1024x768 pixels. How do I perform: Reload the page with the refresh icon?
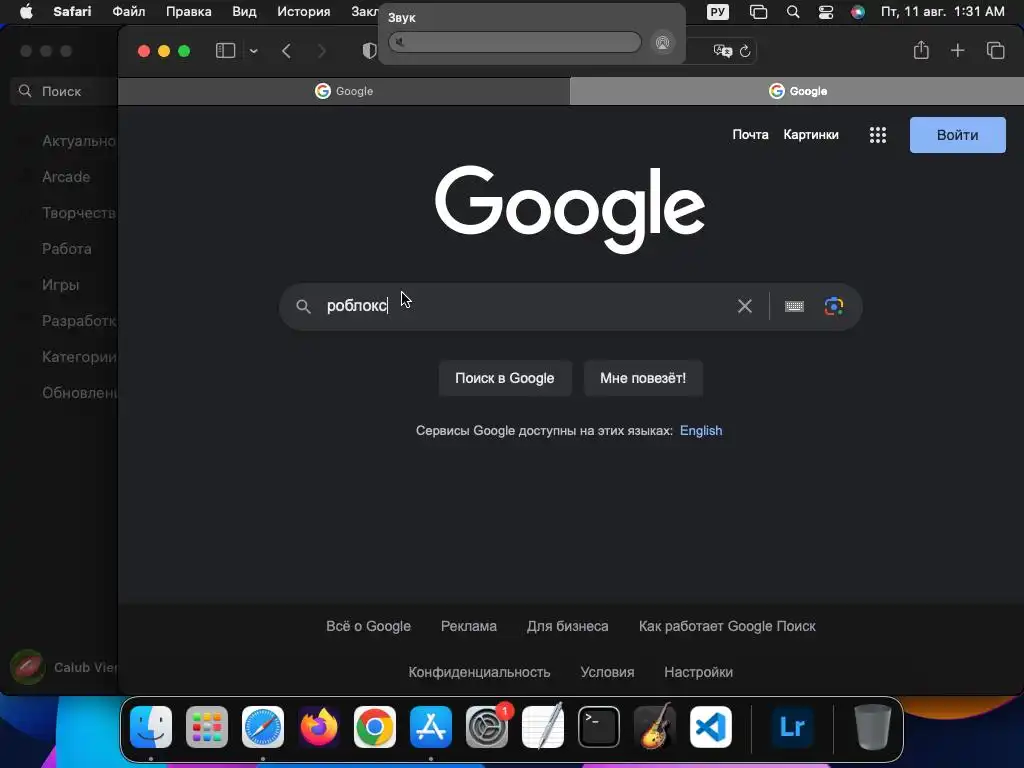coord(745,51)
